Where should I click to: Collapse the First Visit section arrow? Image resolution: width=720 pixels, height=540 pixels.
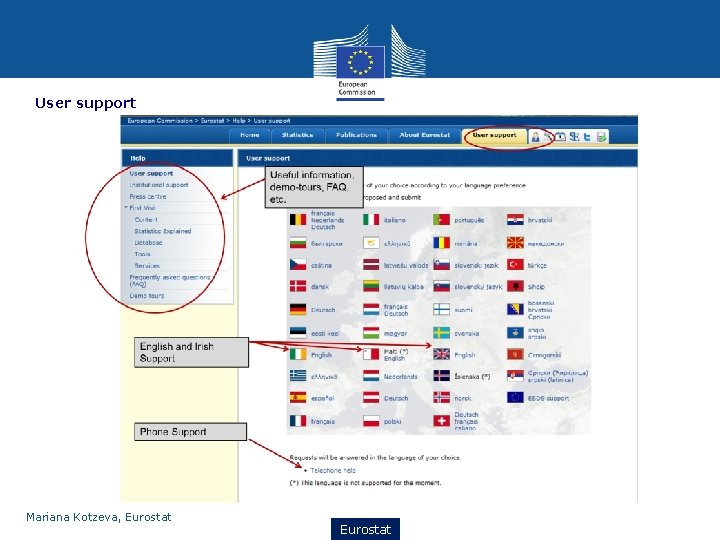click(125, 208)
